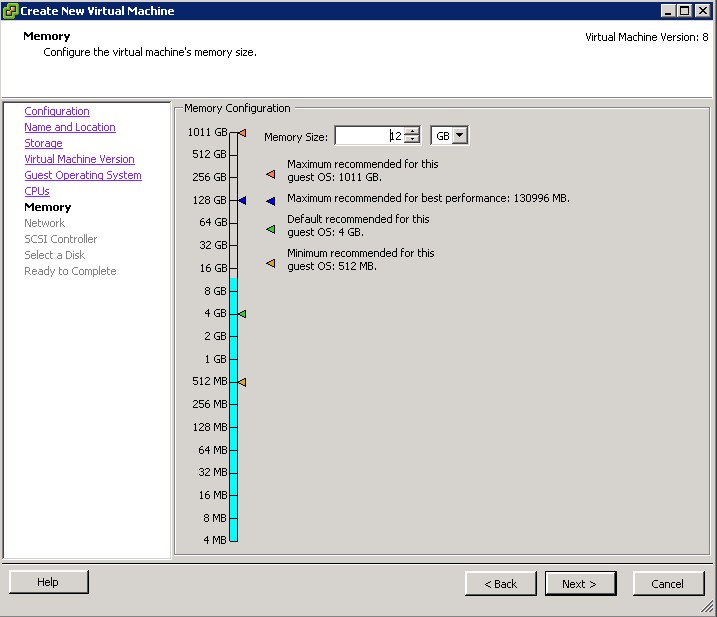717x617 pixels.
Task: Navigate to Virtual Machine Version step
Action: (x=79, y=159)
